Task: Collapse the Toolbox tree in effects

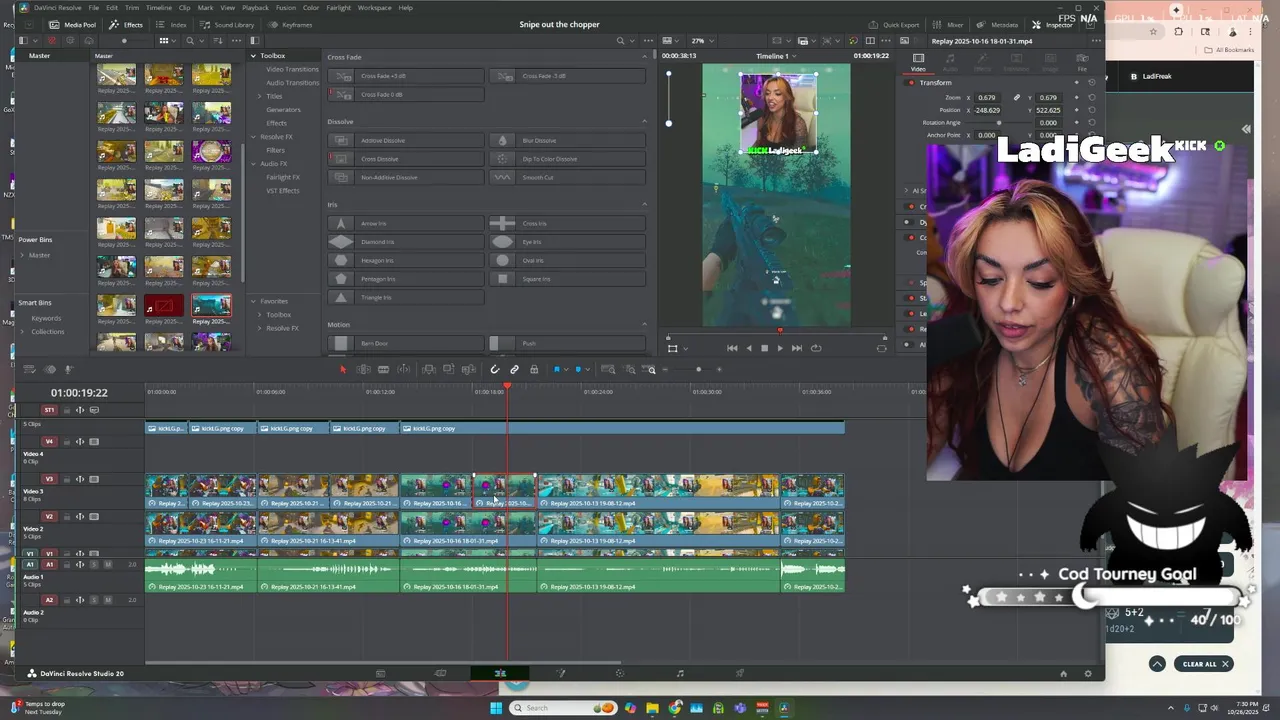Action: coord(253,56)
